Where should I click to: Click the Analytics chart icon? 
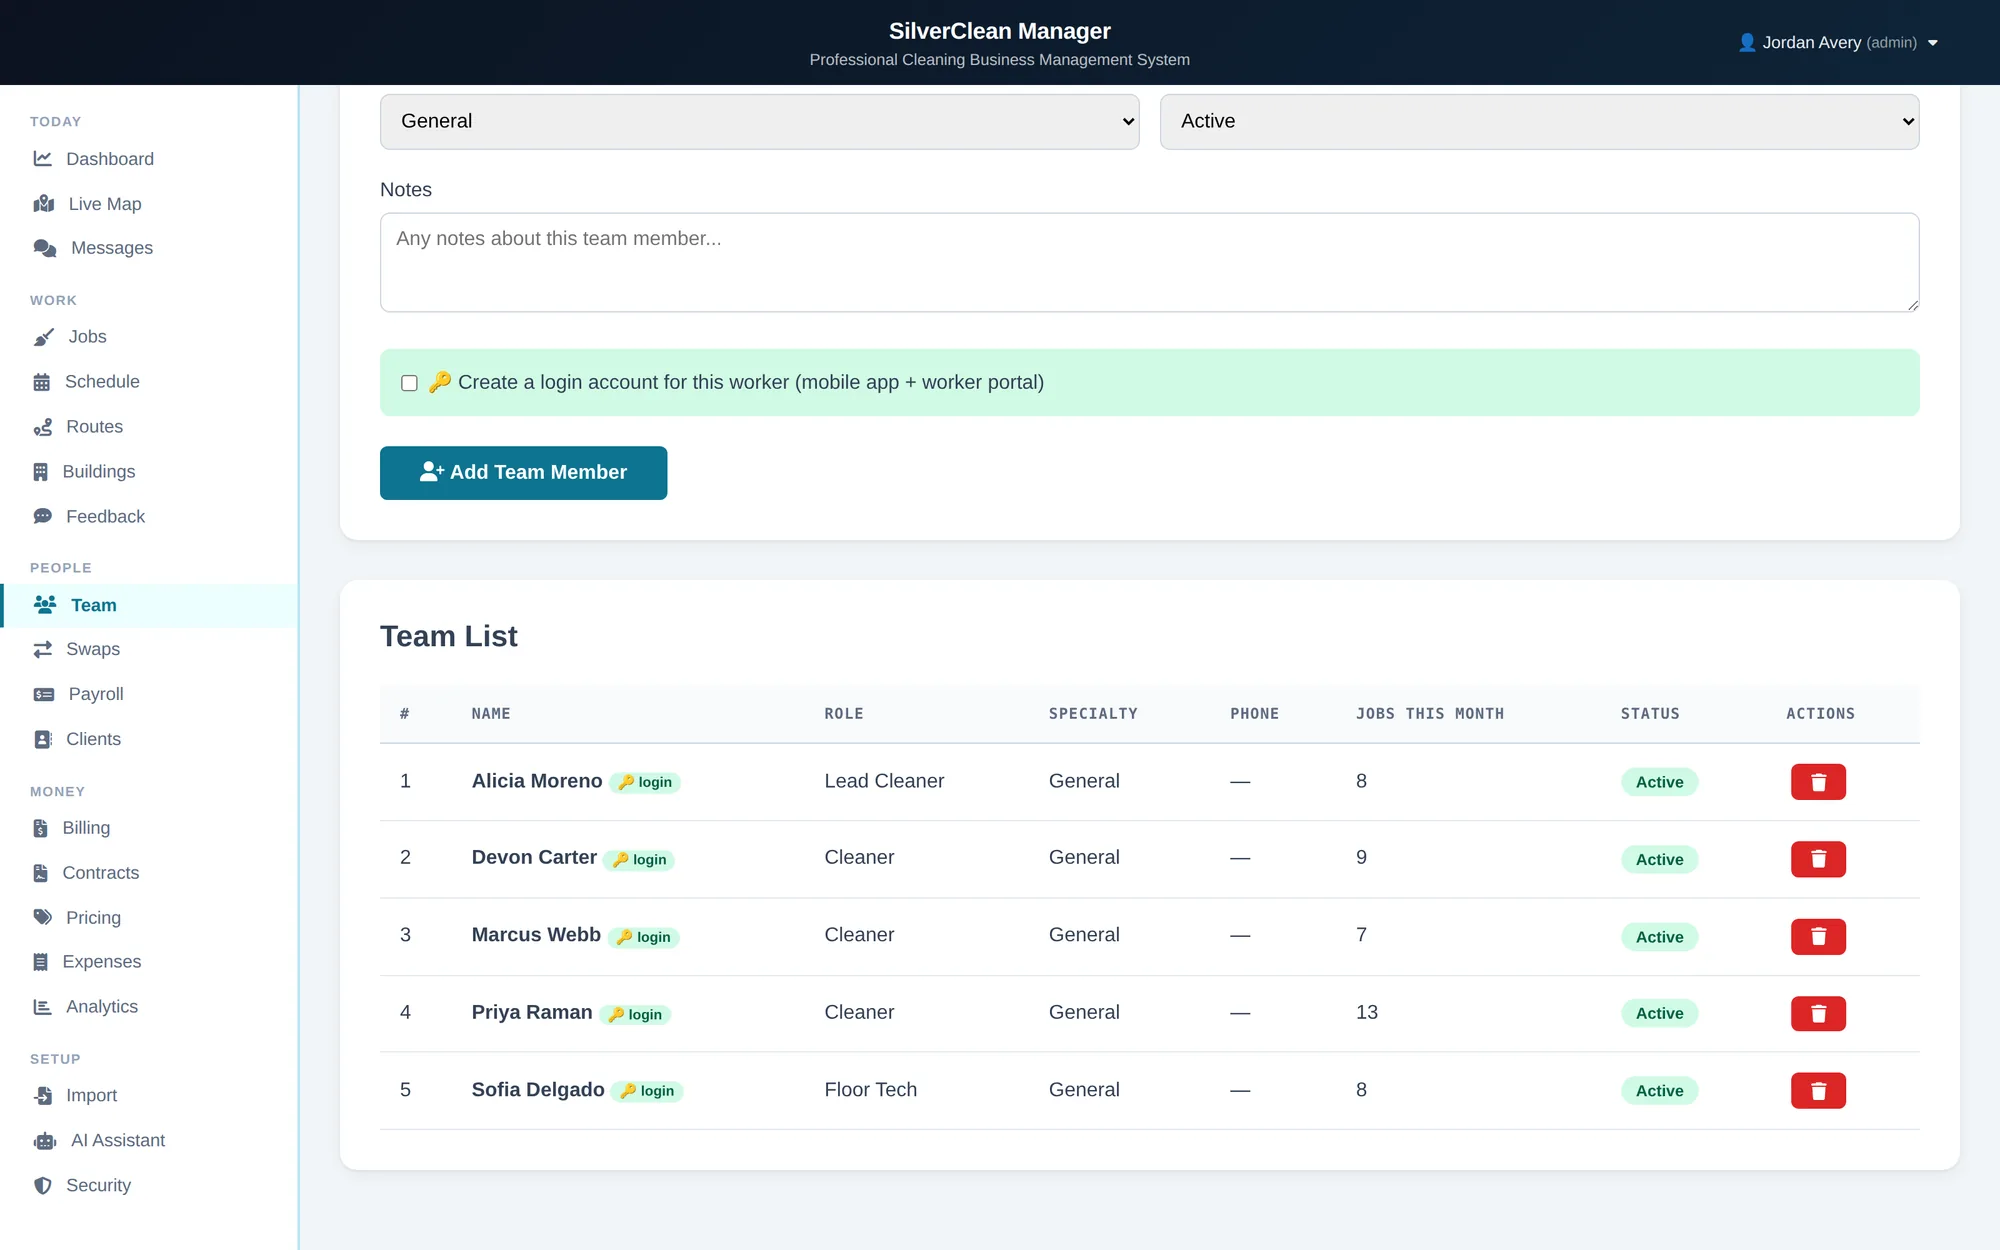[43, 1007]
